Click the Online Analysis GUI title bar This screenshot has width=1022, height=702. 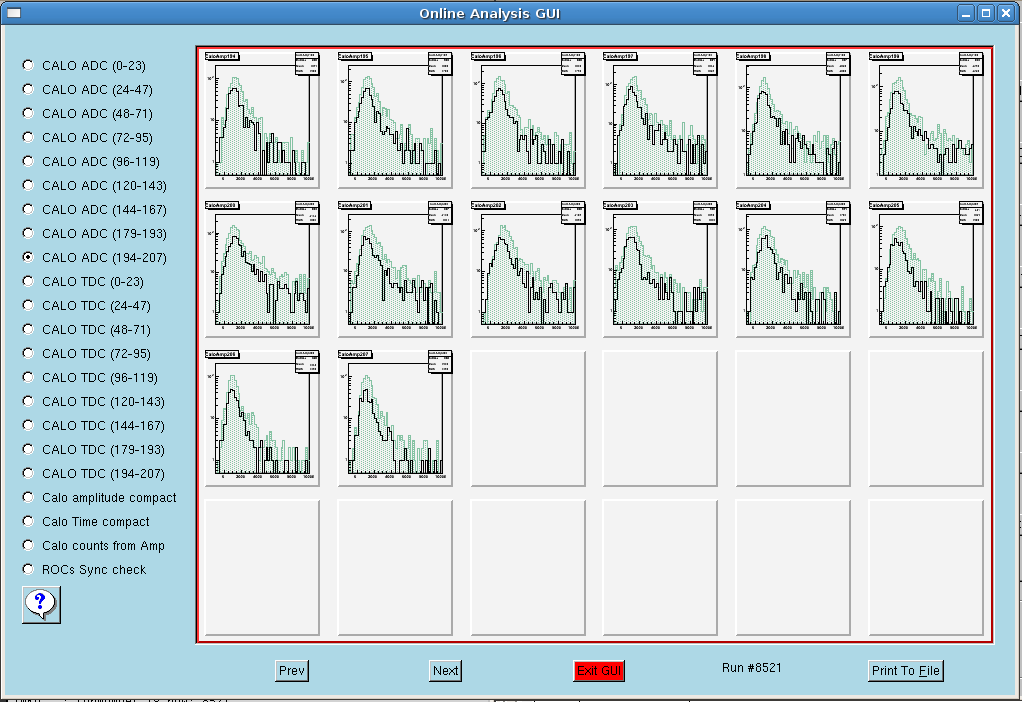click(x=489, y=13)
